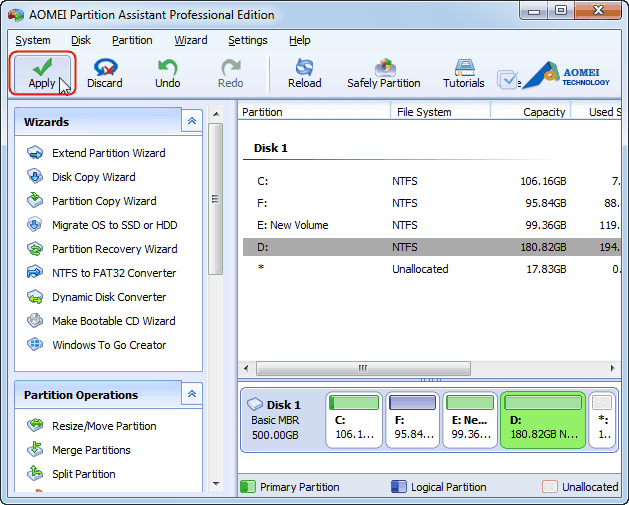Screen dimensions: 629x505
Task: Click the Used Space column header
Action: pos(596,112)
